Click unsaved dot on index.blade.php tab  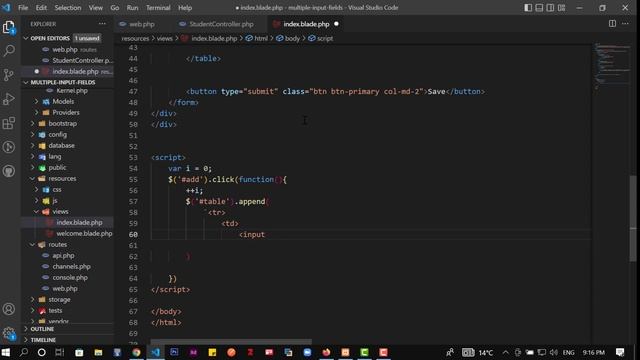(x=336, y=24)
